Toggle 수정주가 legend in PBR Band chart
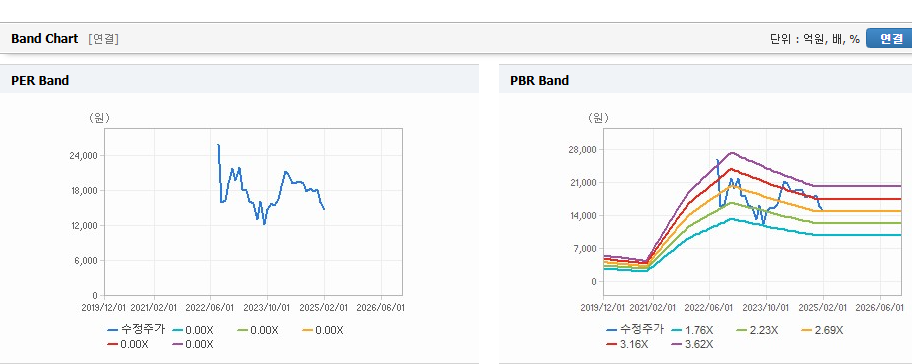The width and height of the screenshot is (912, 364). point(635,330)
